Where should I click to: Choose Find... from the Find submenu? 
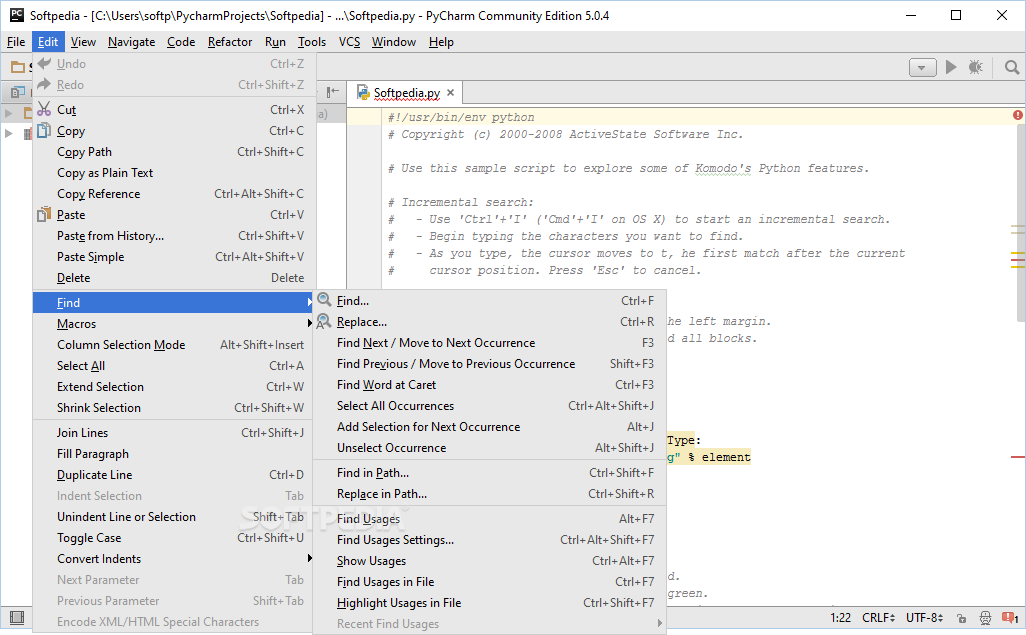pyautogui.click(x=489, y=300)
